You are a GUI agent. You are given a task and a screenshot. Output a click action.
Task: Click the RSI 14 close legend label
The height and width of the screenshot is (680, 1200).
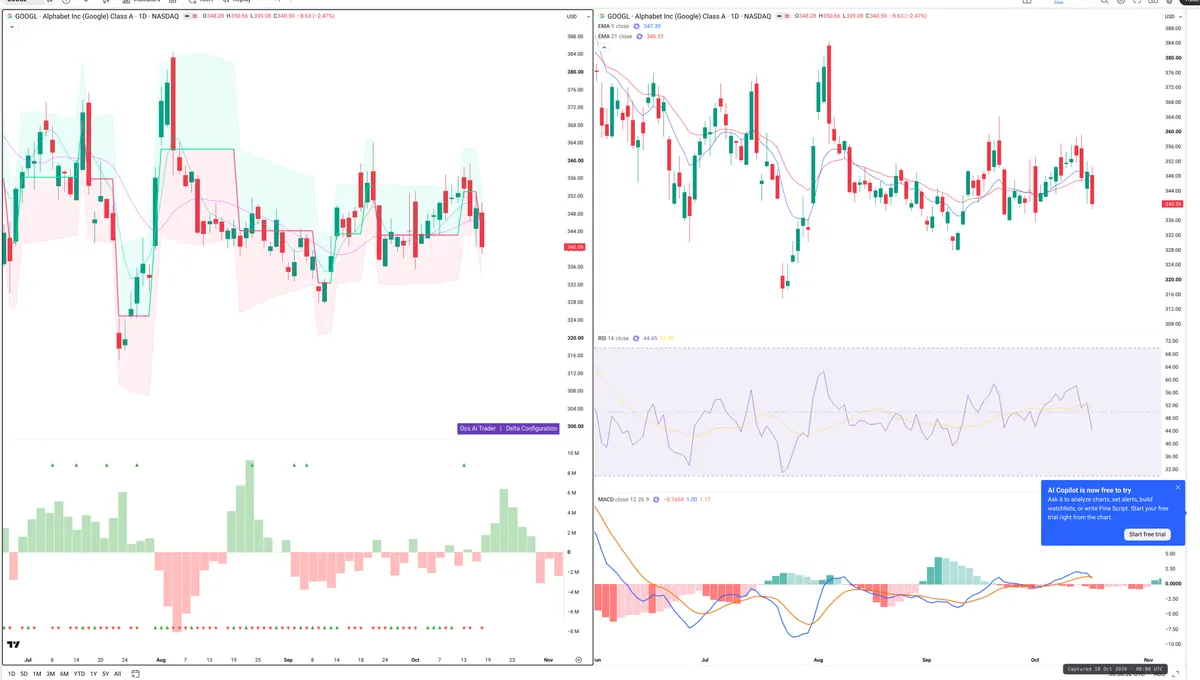coord(613,338)
